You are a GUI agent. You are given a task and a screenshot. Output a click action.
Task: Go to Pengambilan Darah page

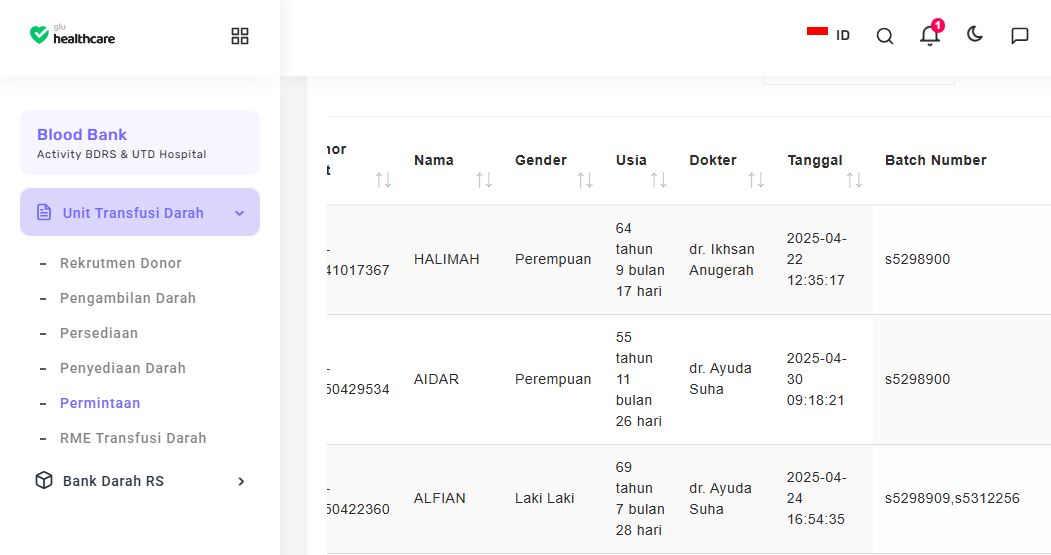pyautogui.click(x=127, y=298)
